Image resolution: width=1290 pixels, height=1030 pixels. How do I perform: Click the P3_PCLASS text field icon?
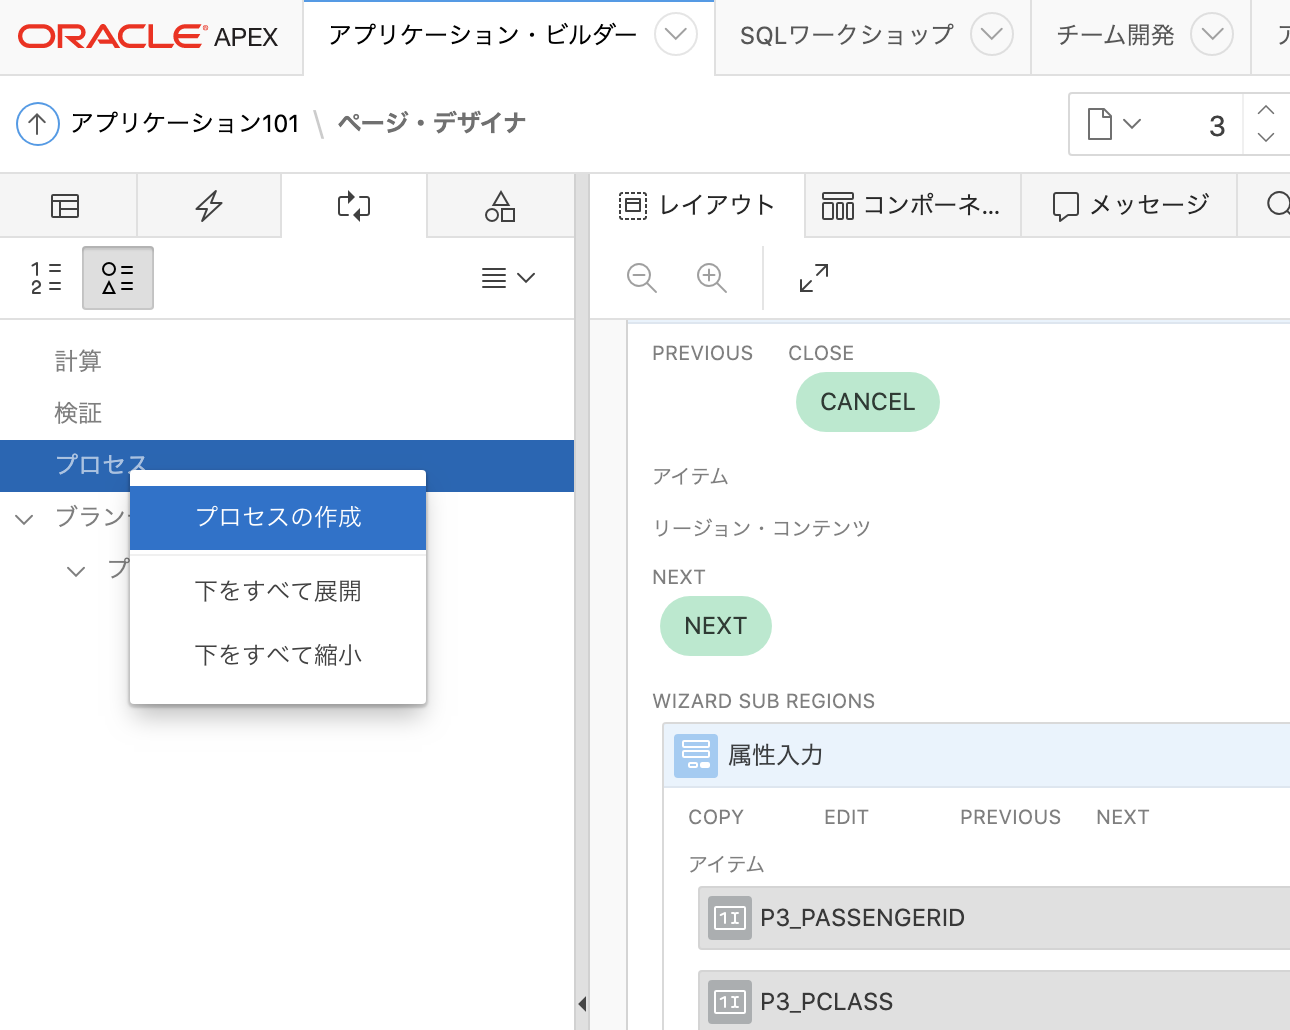(x=730, y=1002)
